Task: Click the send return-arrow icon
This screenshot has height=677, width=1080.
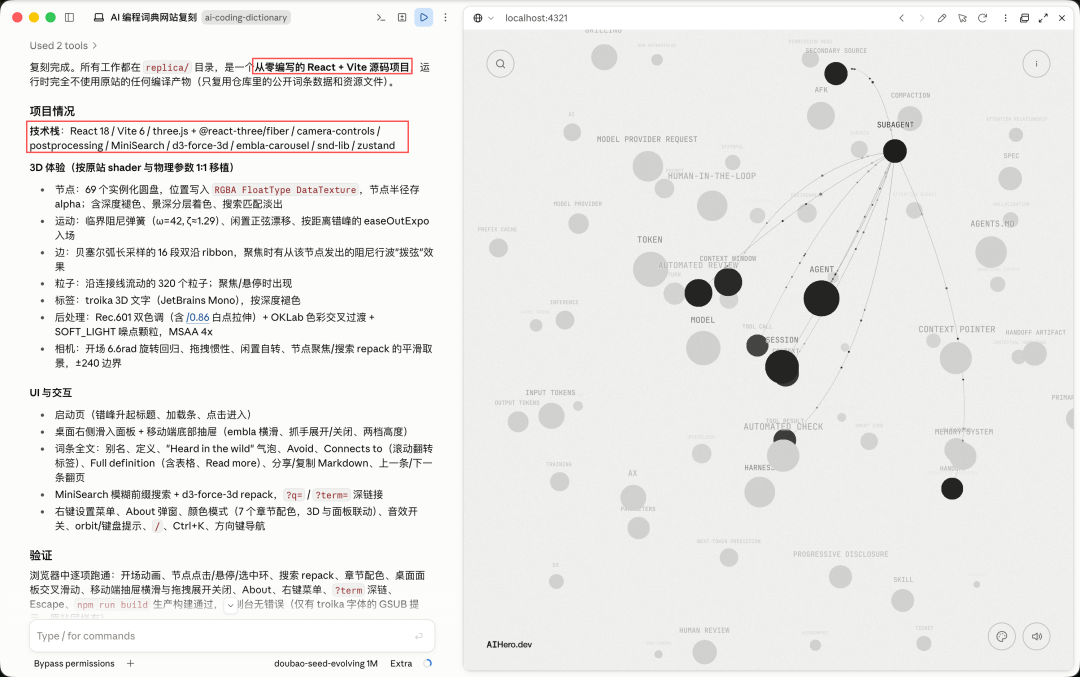Action: (x=419, y=636)
